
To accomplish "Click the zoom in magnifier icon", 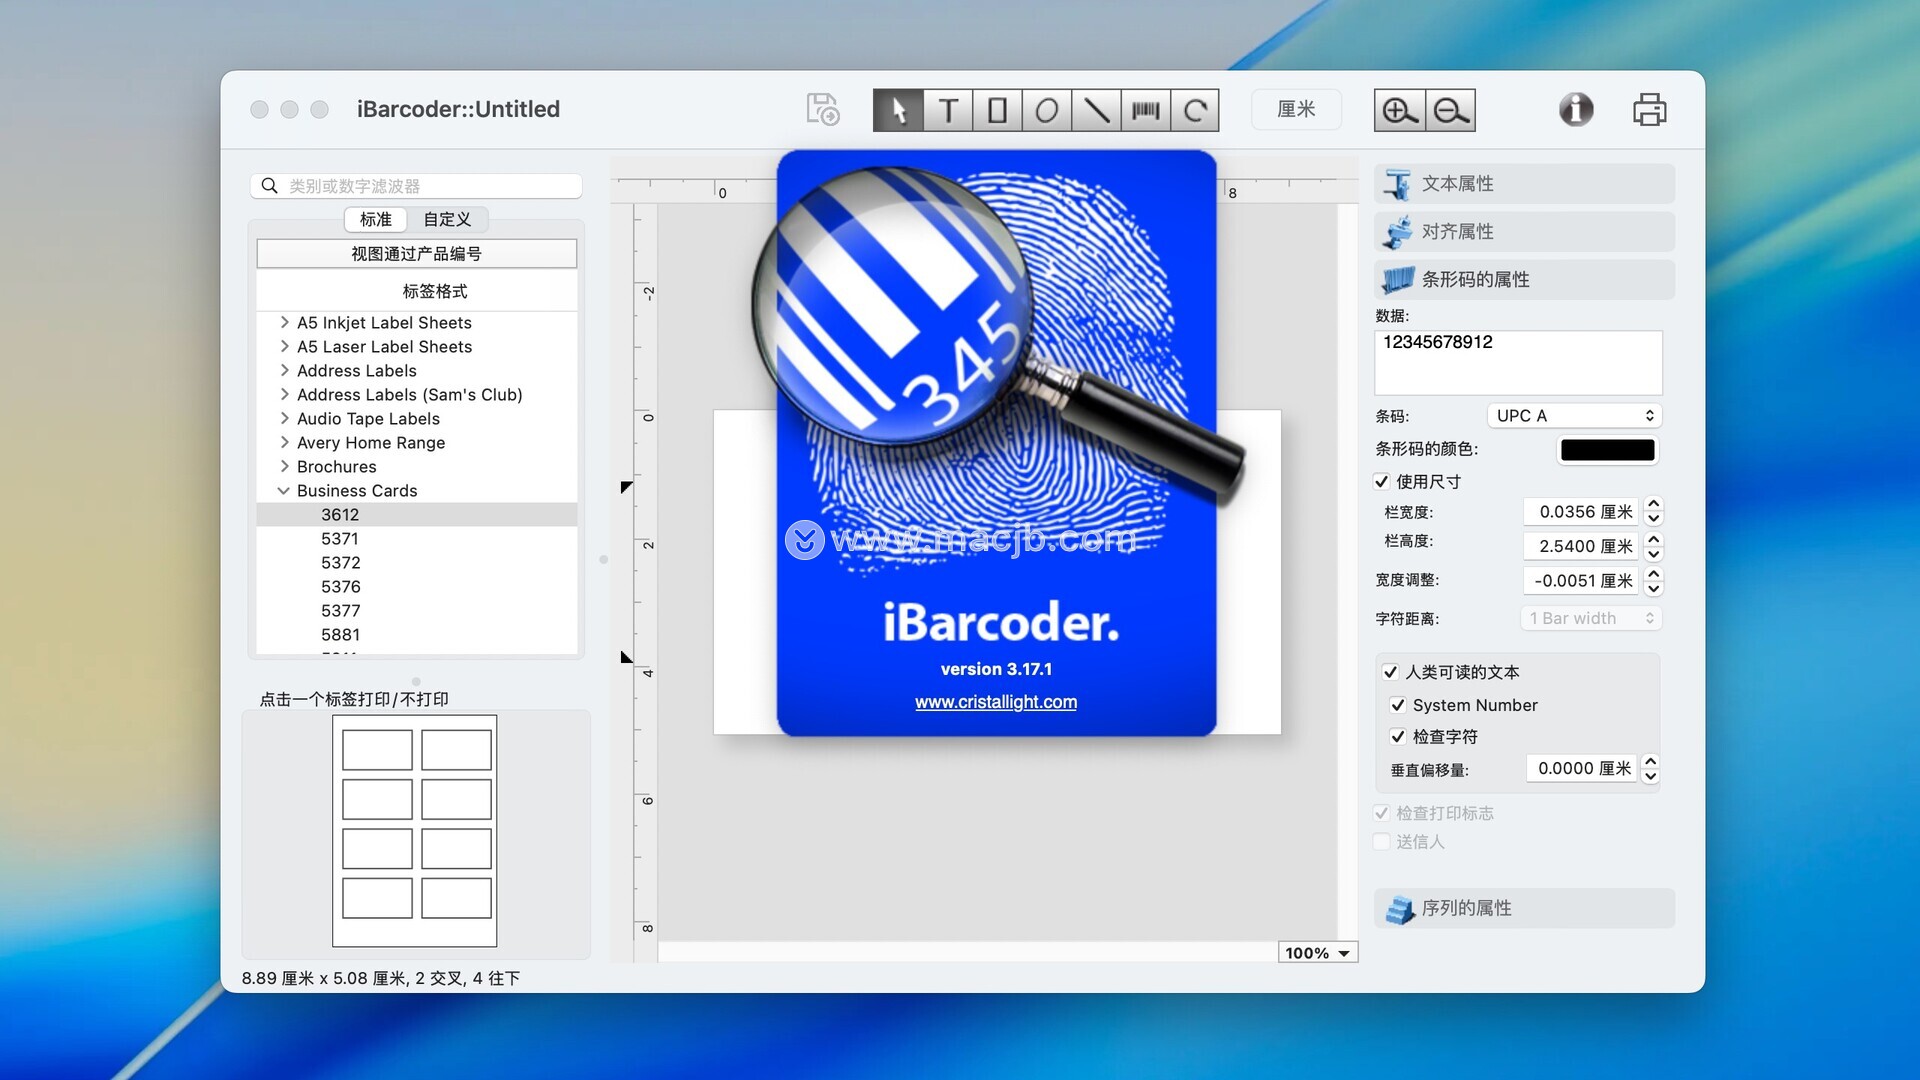I will coord(1398,110).
